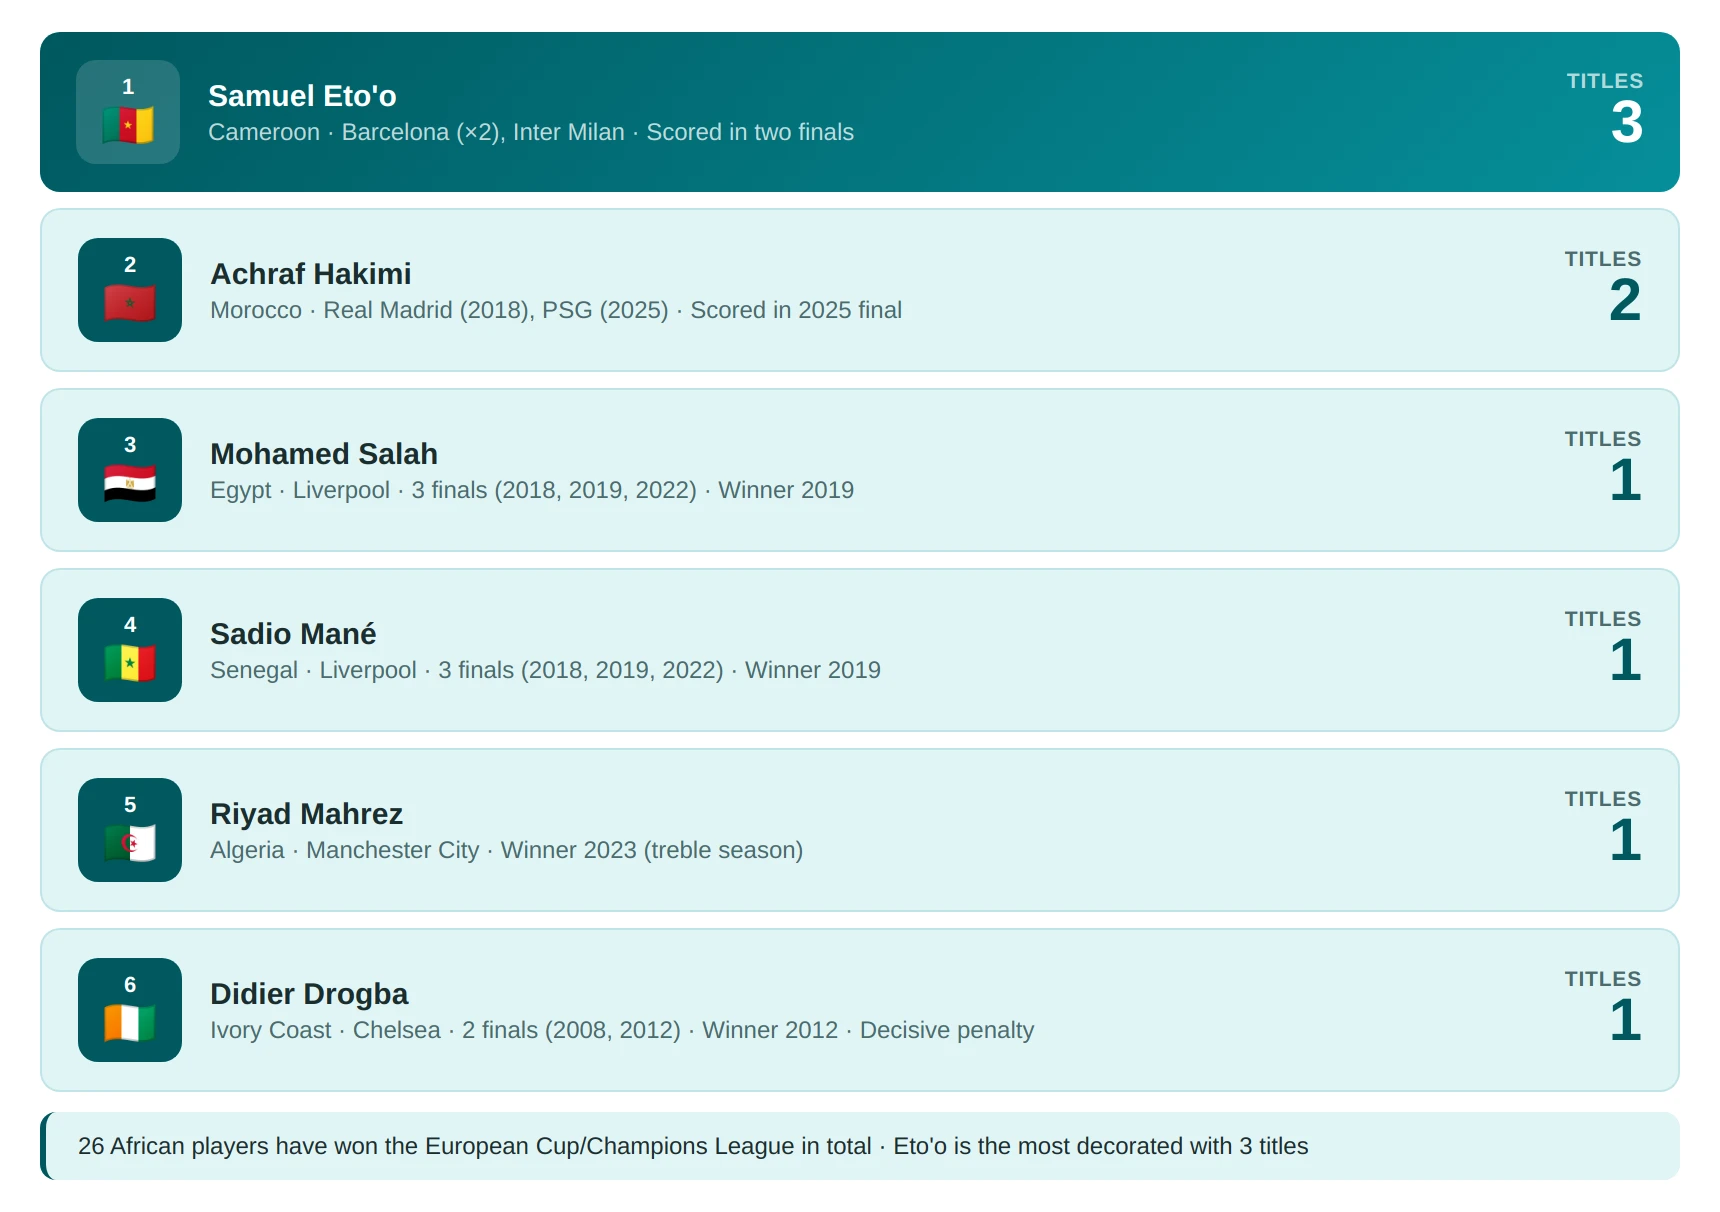Select Eto'o's Cameroon and Barcelona detail line
1720x1212 pixels.
tap(531, 132)
